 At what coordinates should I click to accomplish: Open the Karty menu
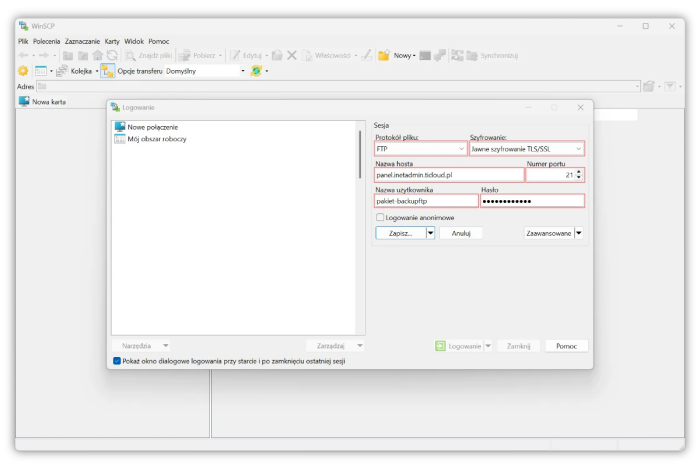[112, 41]
